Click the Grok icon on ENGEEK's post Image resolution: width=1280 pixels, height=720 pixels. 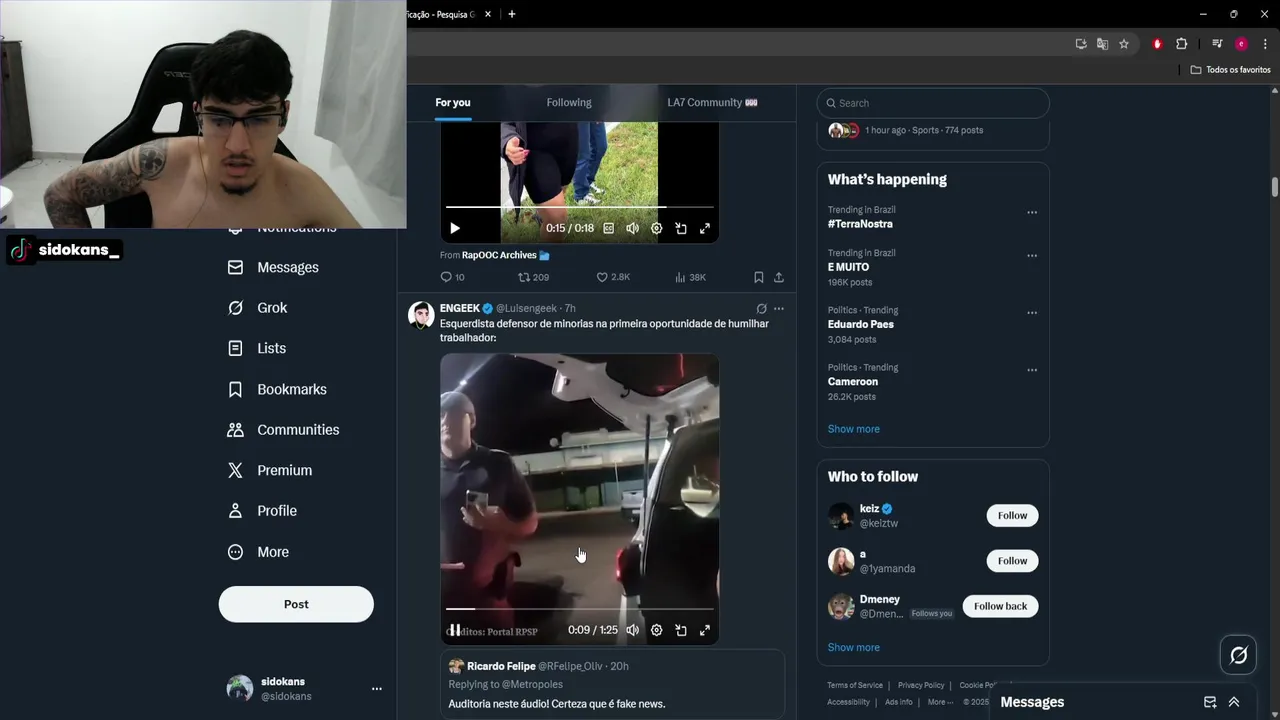pos(761,308)
